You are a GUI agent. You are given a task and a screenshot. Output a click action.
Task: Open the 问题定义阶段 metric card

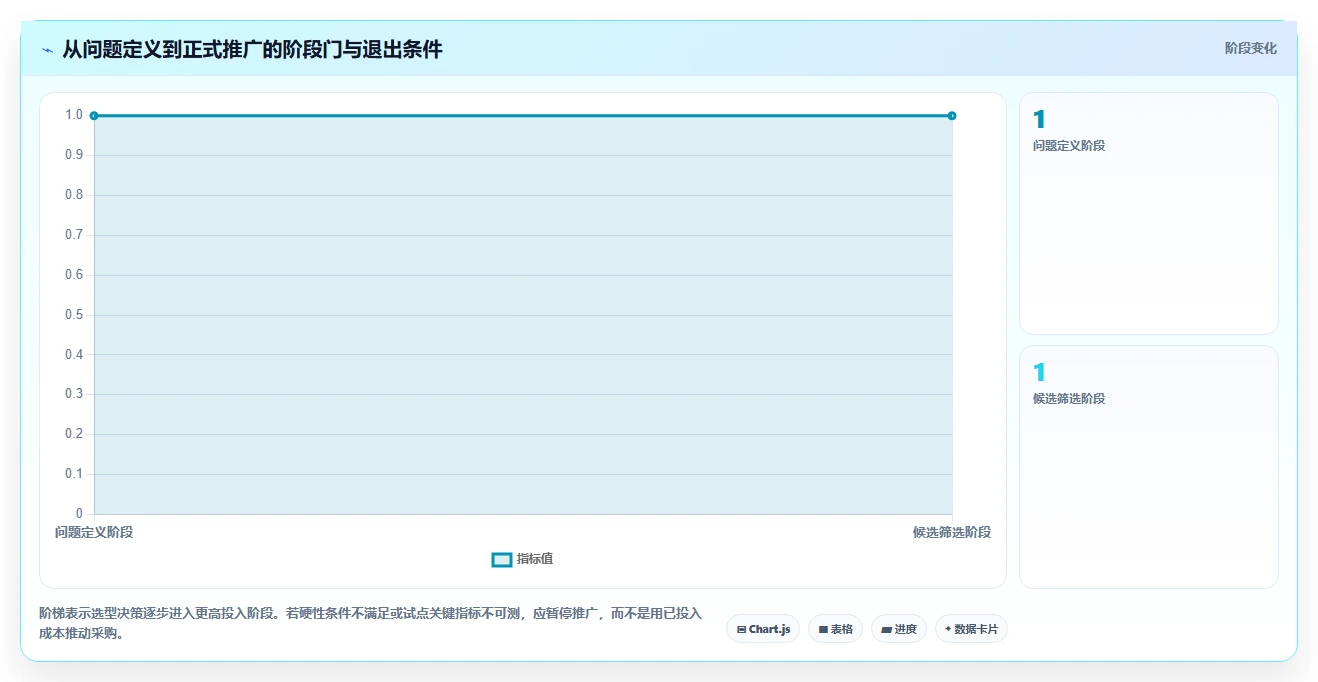coord(1148,213)
